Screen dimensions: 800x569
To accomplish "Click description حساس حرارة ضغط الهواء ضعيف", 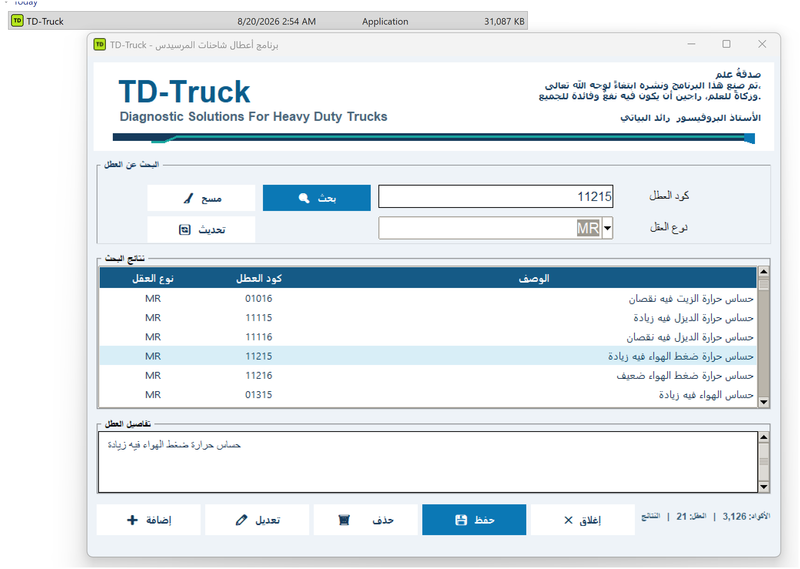I will pyautogui.click(x=685, y=376).
